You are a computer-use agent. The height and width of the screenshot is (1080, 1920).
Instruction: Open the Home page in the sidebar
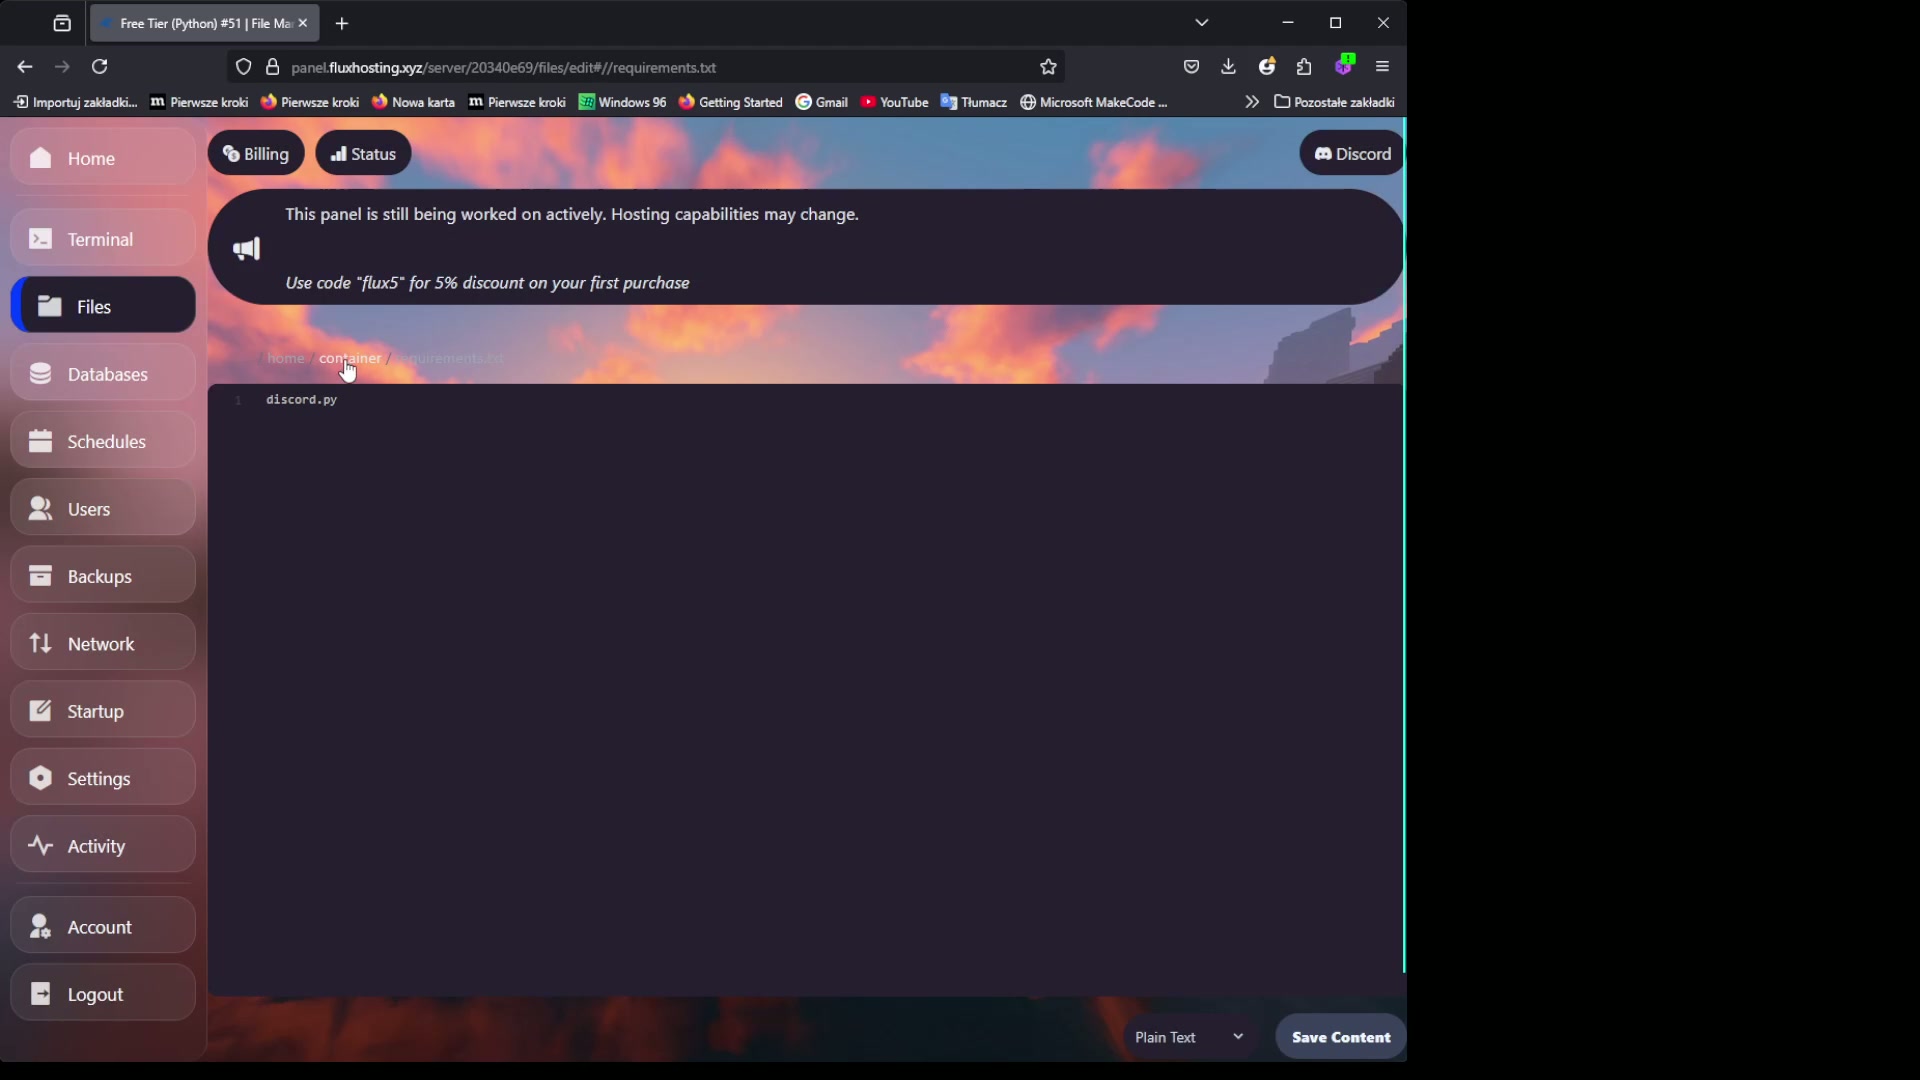point(103,158)
